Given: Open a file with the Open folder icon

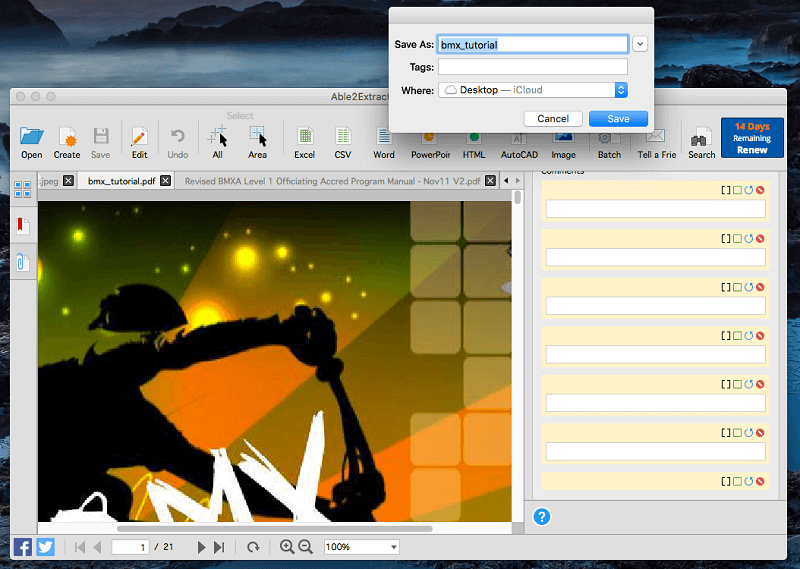Looking at the screenshot, I should (32, 142).
